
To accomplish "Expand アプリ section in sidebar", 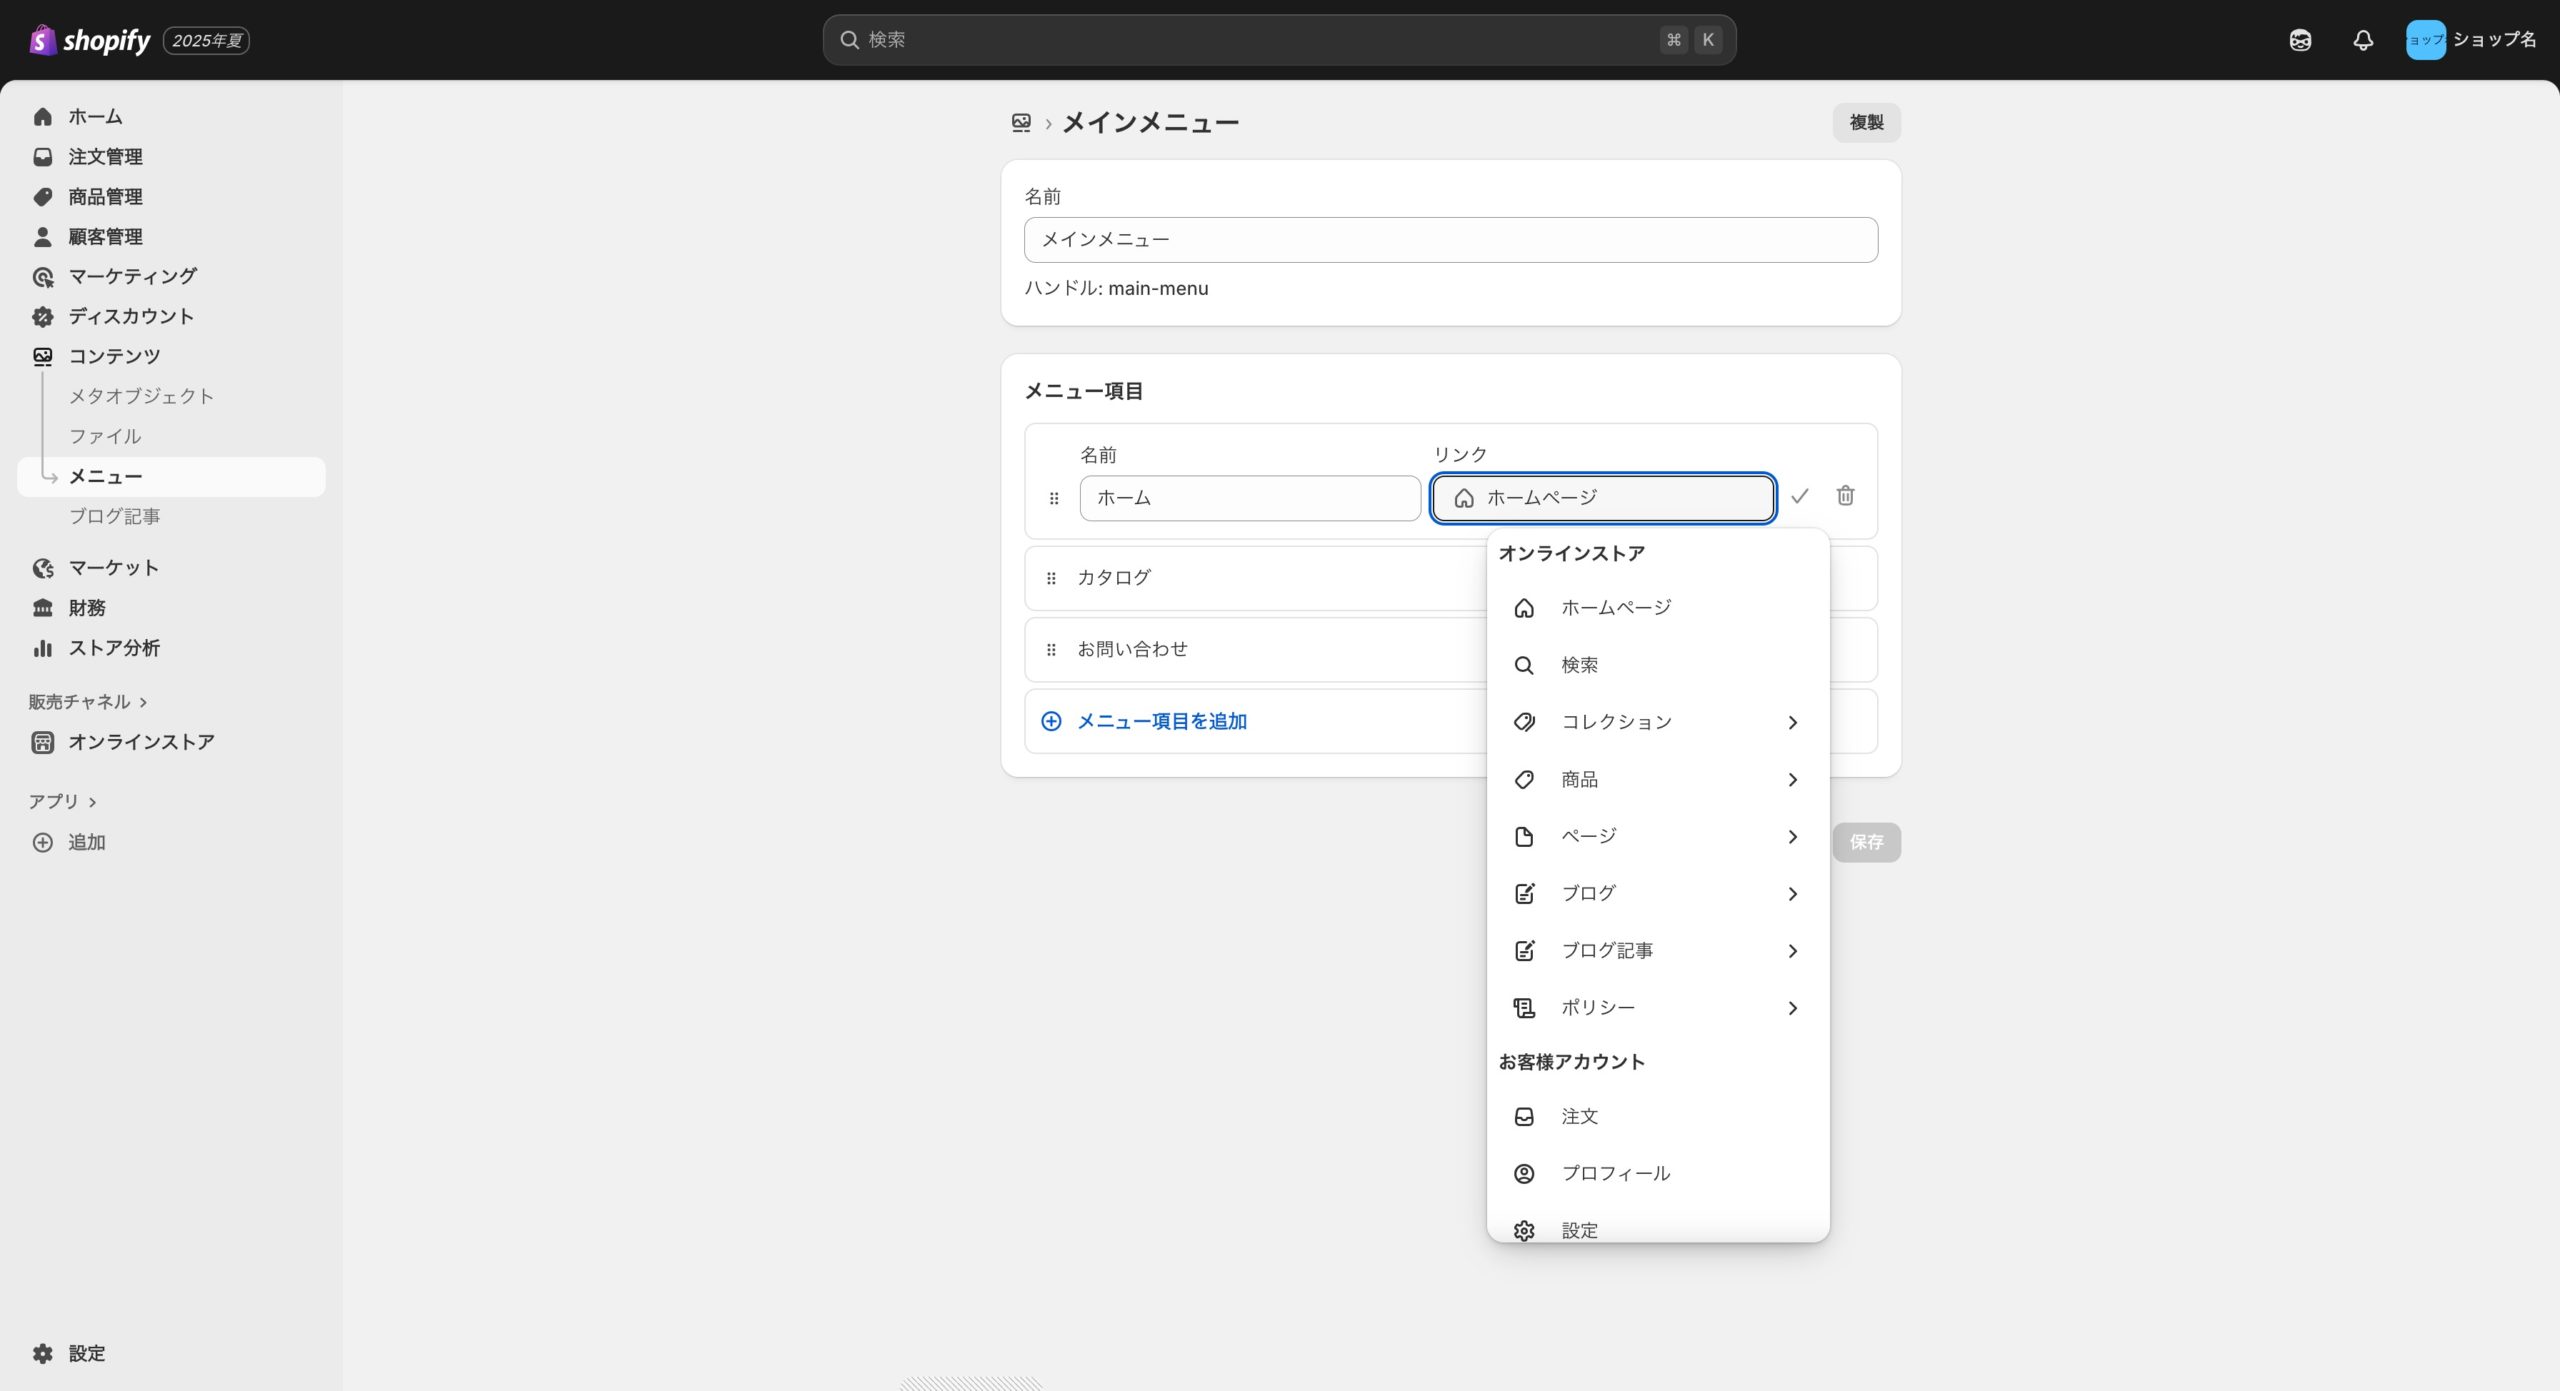I will (62, 802).
